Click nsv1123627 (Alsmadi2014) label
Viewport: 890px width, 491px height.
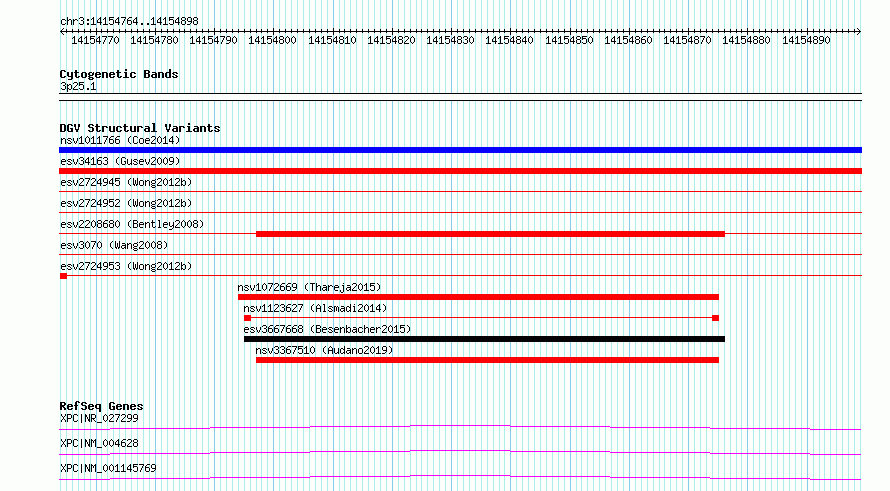(x=315, y=308)
